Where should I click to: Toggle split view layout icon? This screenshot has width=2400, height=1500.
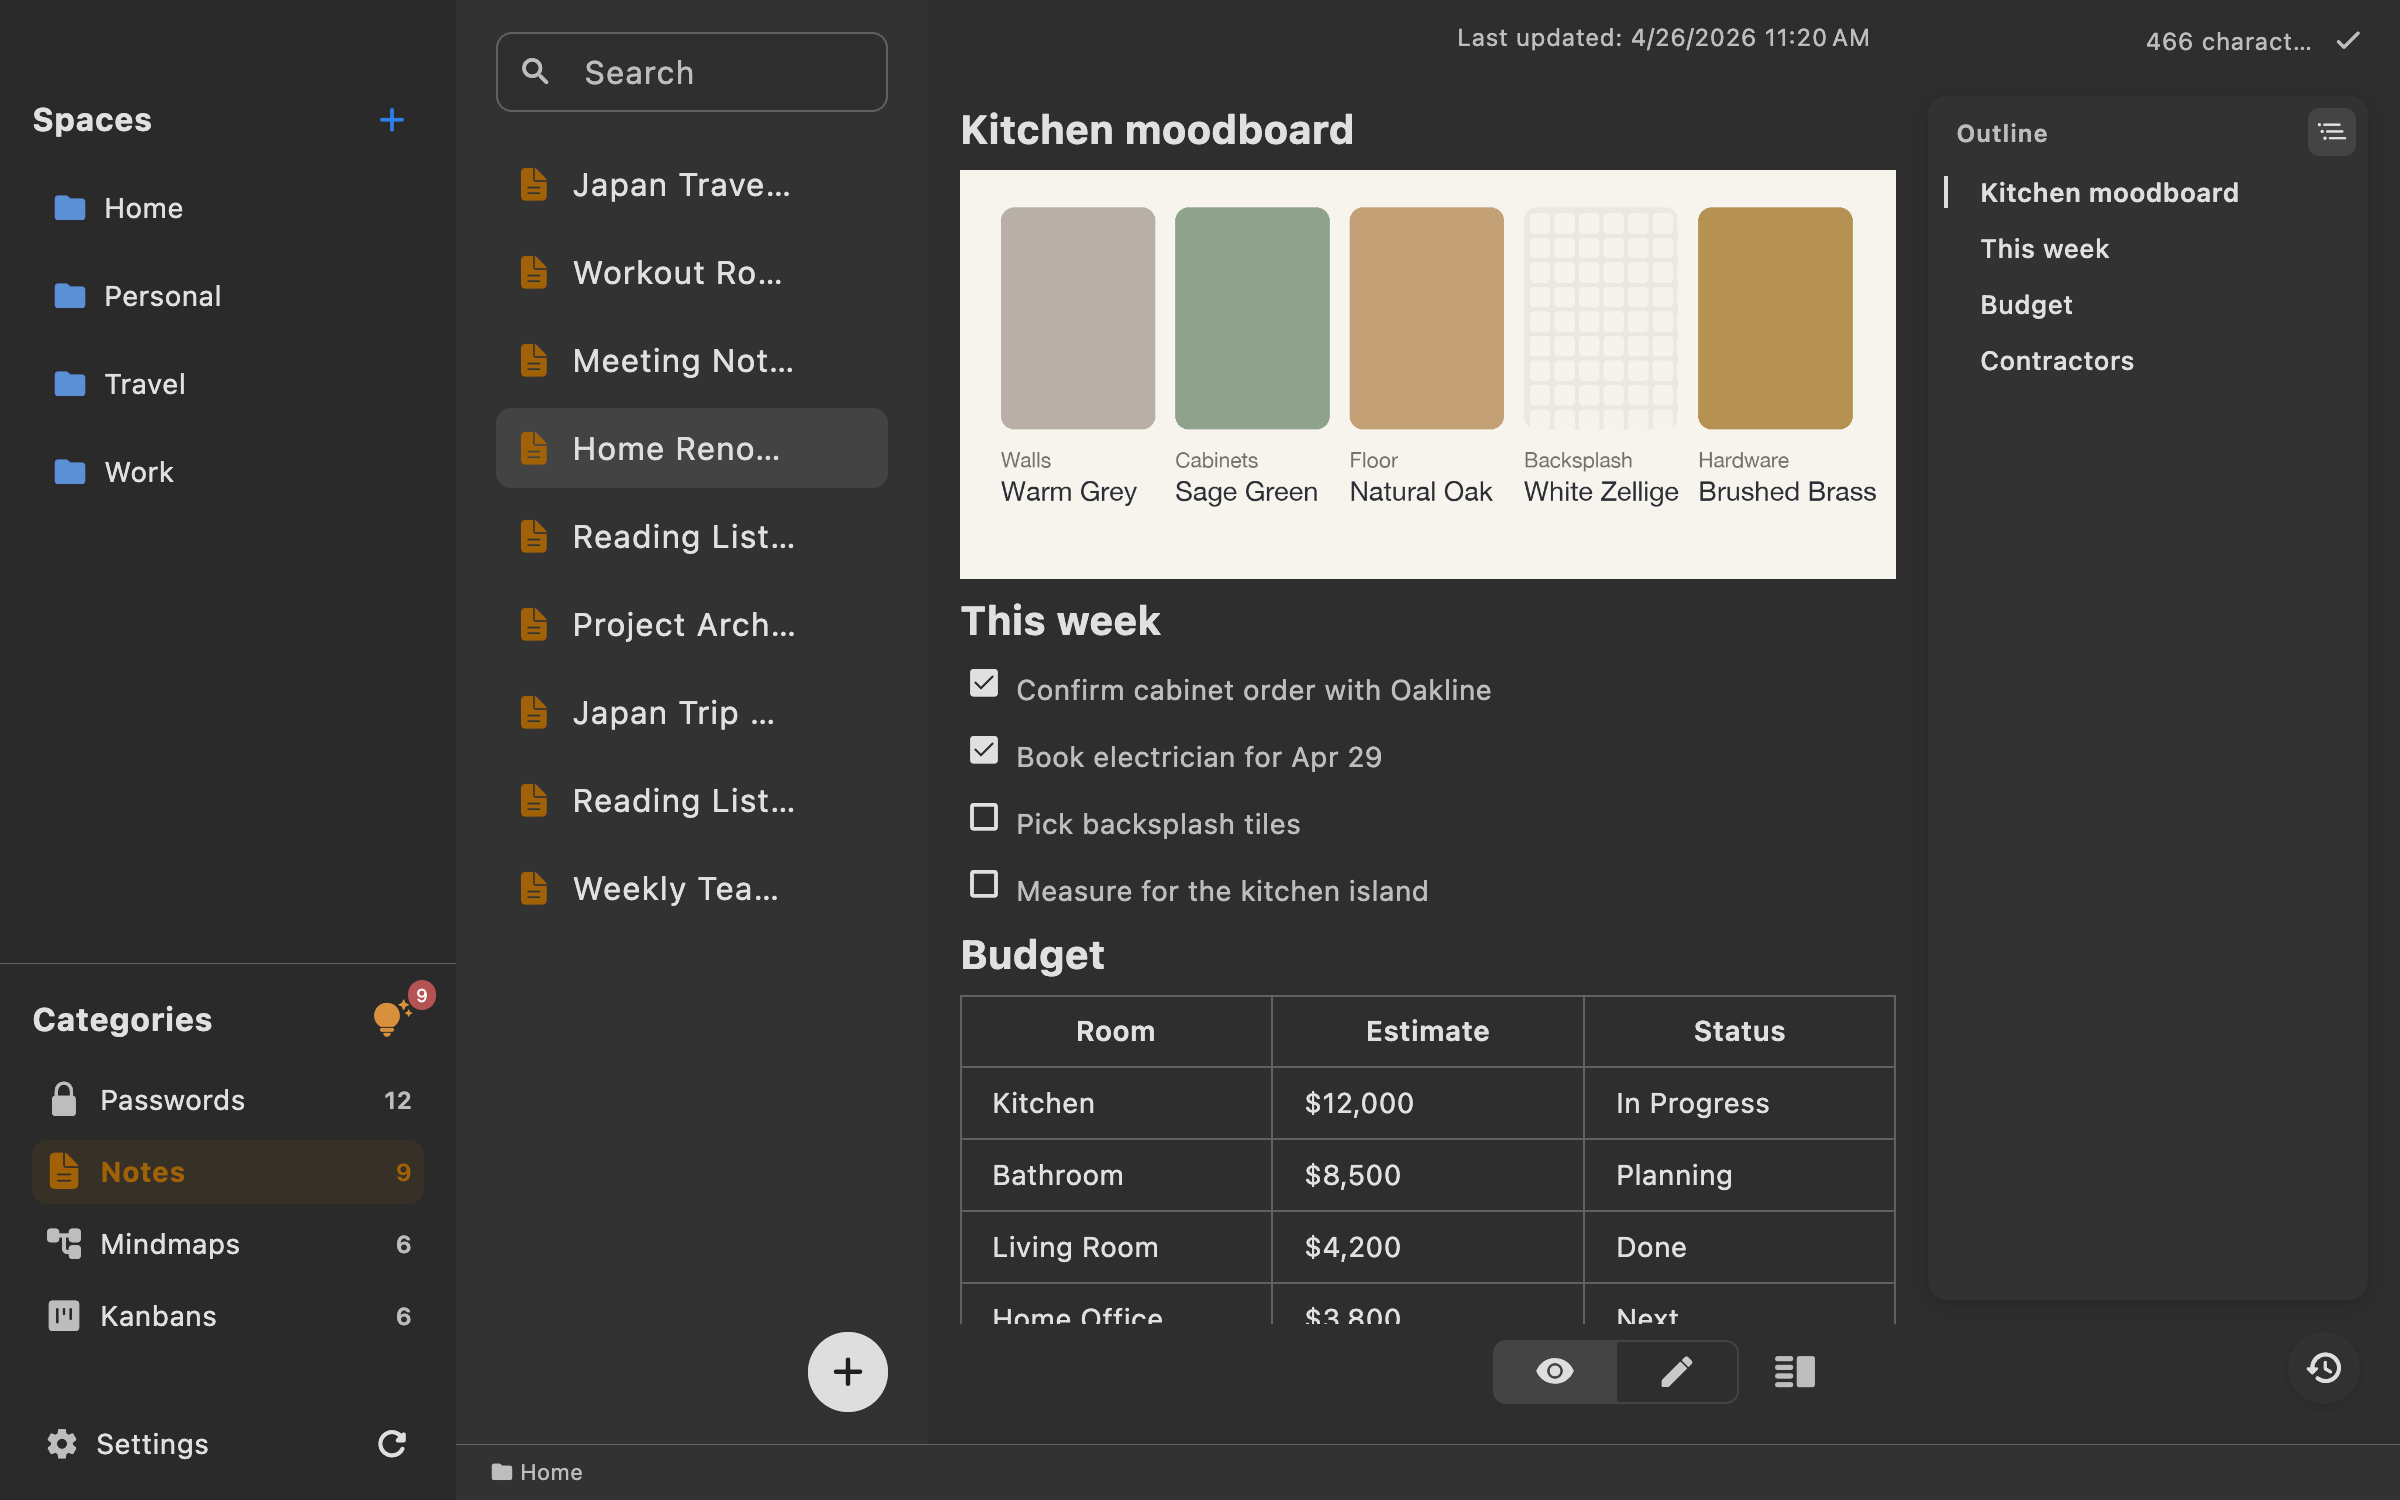pos(1794,1371)
